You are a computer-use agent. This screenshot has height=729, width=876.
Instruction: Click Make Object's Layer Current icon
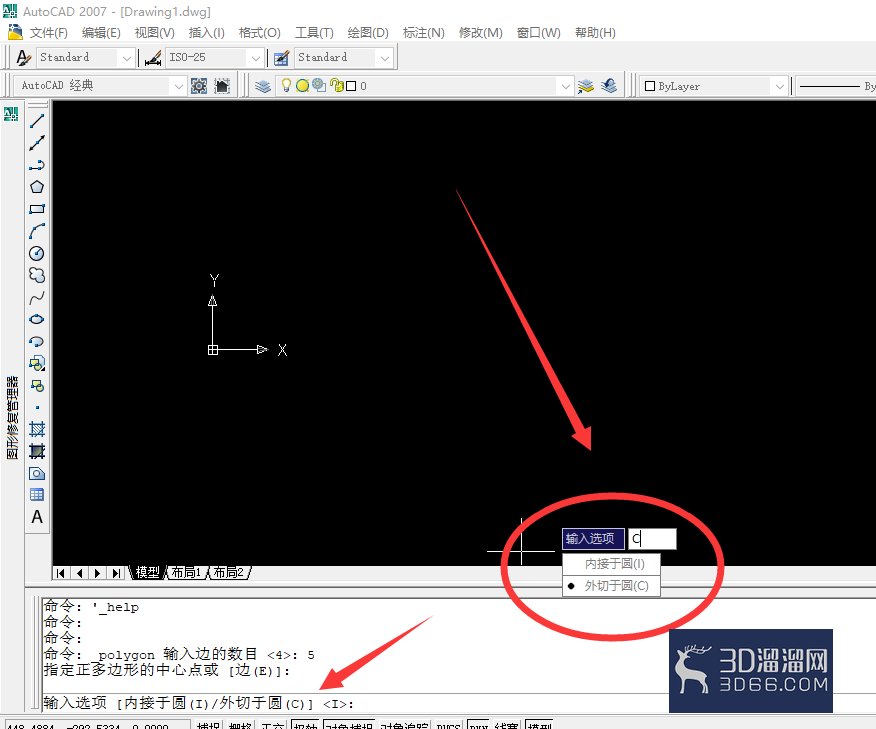click(585, 86)
